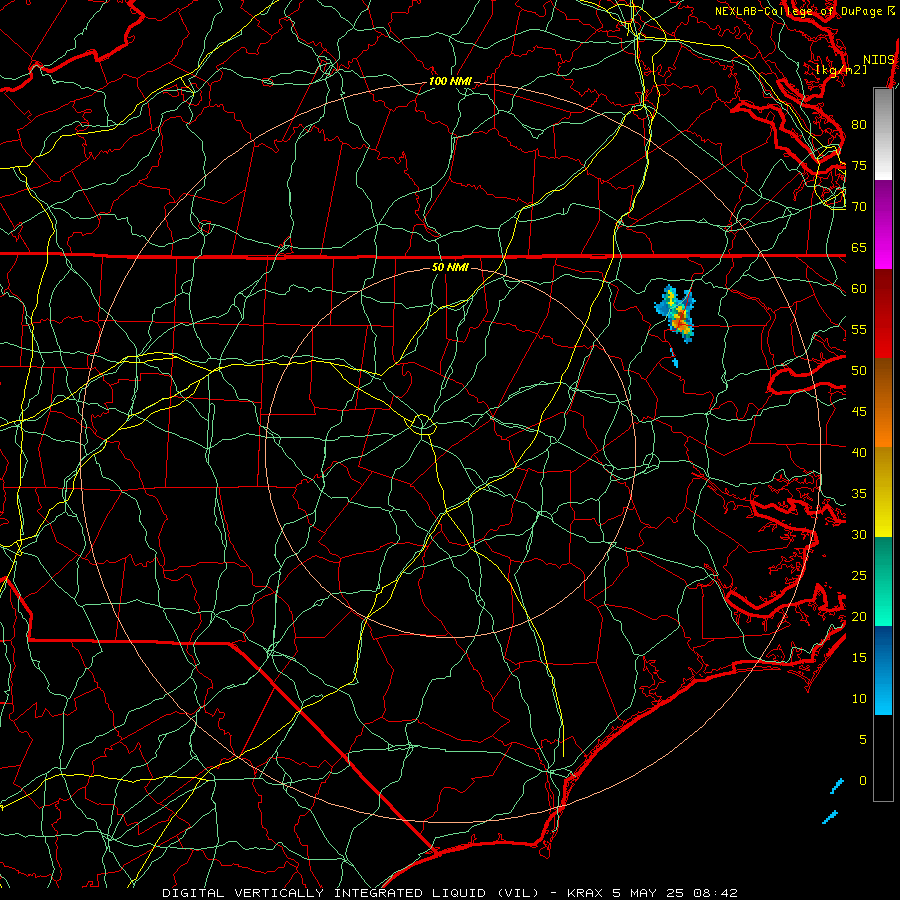This screenshot has width=900, height=900.
Task: Click the 08:42 timestamp in the caption
Action: click(x=718, y=893)
